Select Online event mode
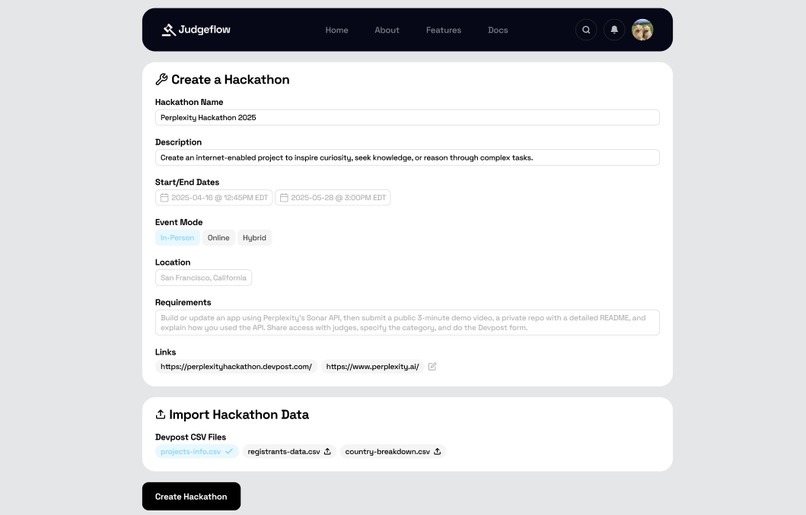This screenshot has width=806, height=515. 218,237
